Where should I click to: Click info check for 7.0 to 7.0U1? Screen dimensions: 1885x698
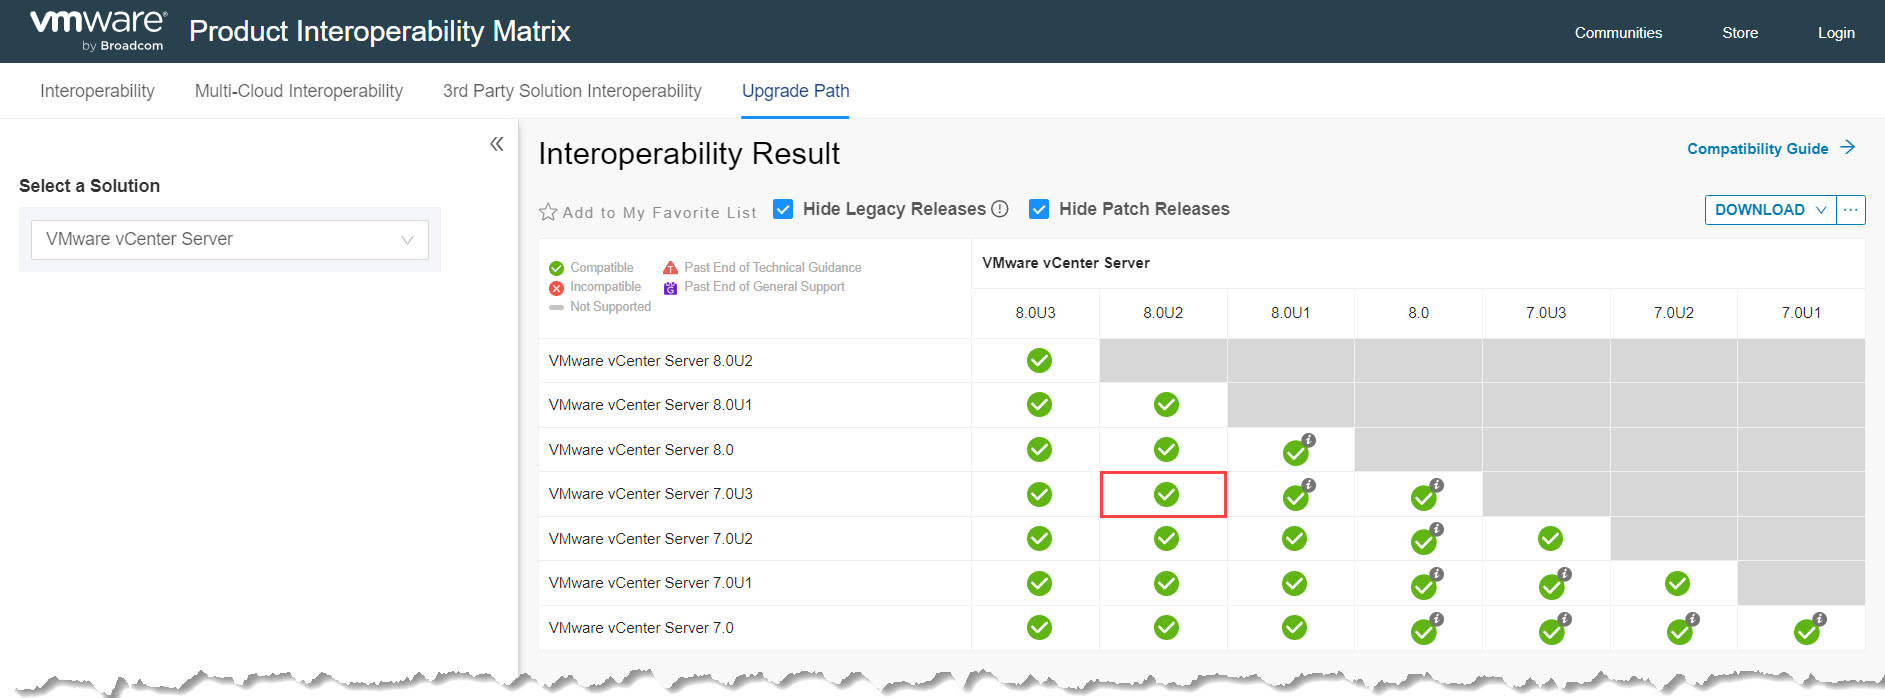pyautogui.click(x=1808, y=629)
